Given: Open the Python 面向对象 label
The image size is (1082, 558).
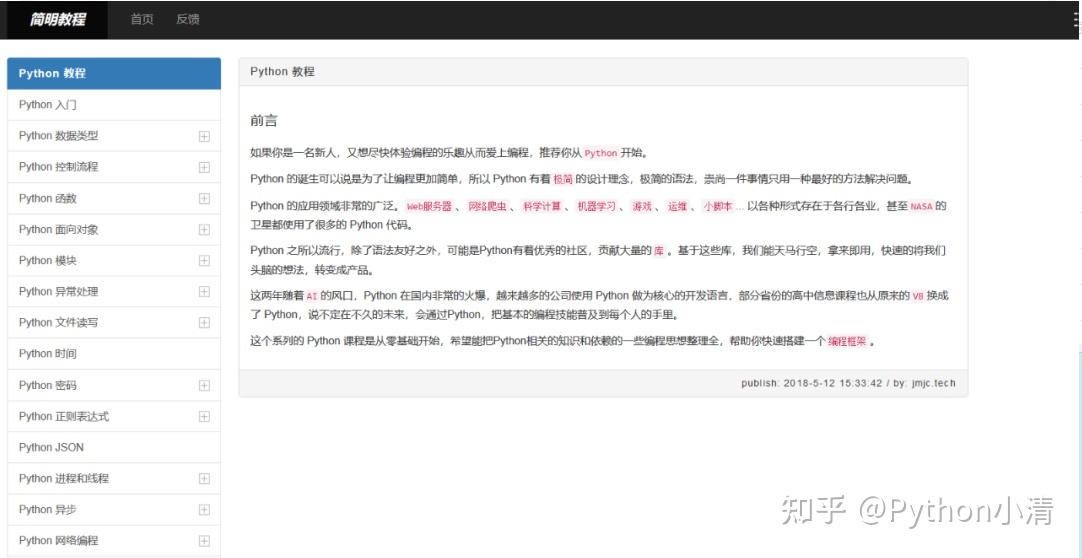Looking at the screenshot, I should [x=59, y=230].
